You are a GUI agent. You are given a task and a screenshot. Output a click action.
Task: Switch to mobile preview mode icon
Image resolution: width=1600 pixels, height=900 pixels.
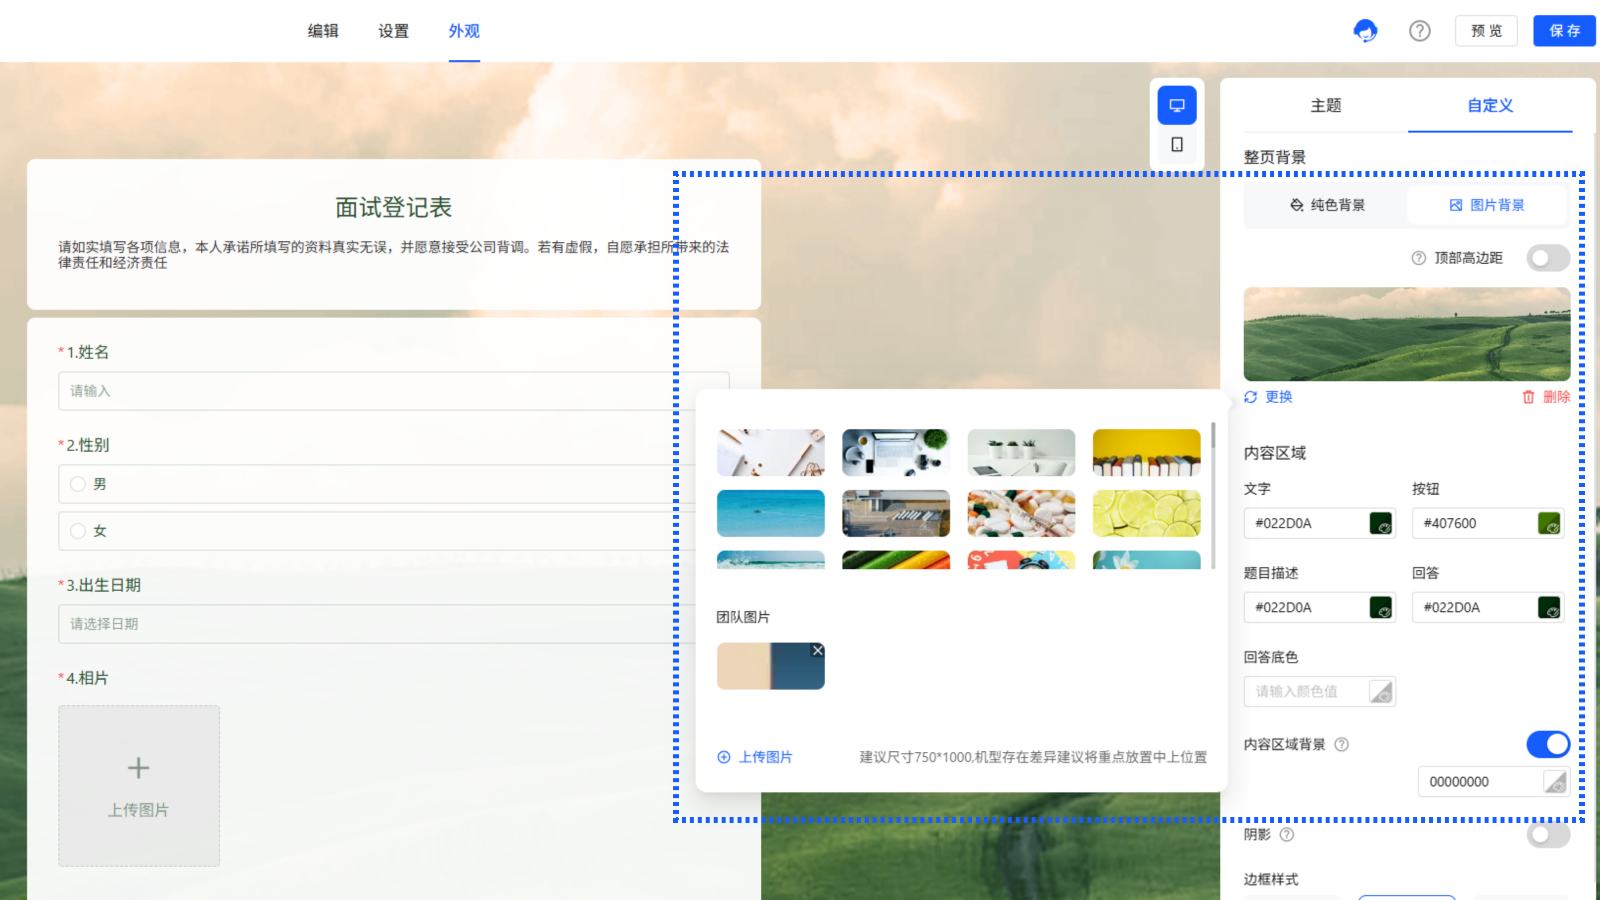coord(1177,145)
